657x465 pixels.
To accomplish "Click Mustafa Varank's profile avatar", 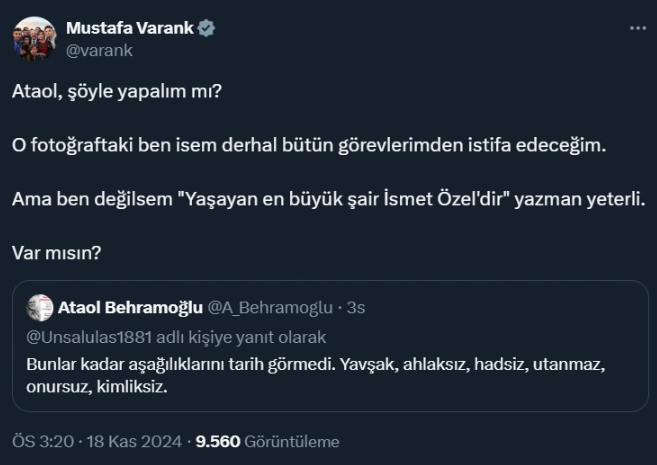I will 34,38.
